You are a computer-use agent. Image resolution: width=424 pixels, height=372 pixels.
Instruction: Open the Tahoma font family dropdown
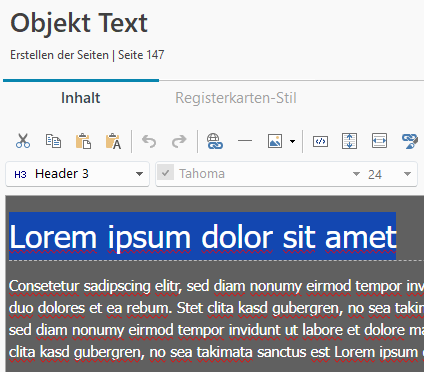[356, 174]
